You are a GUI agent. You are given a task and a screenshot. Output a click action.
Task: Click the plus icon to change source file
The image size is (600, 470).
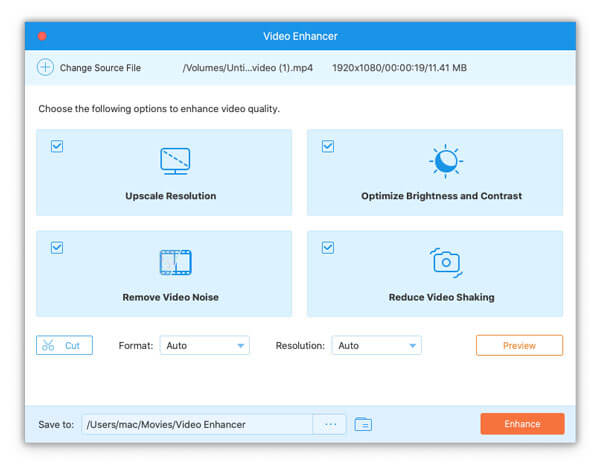[x=45, y=68]
